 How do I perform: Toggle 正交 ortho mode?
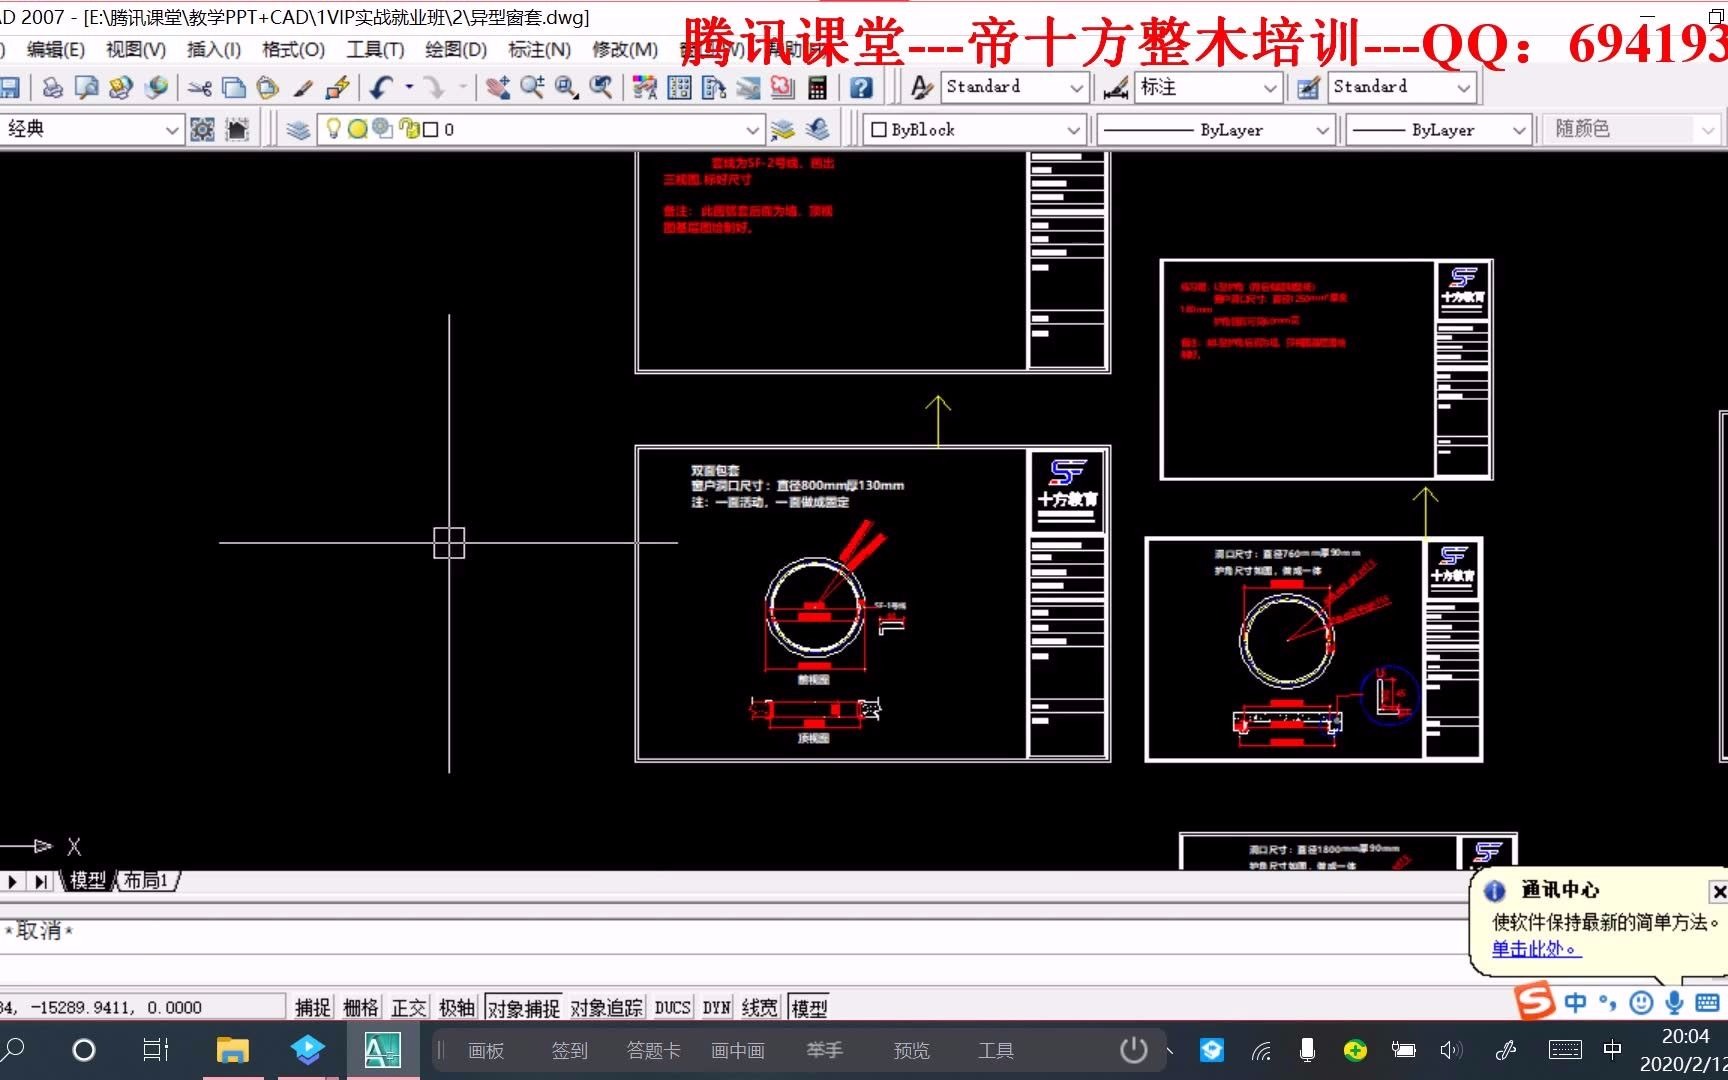[x=408, y=1007]
